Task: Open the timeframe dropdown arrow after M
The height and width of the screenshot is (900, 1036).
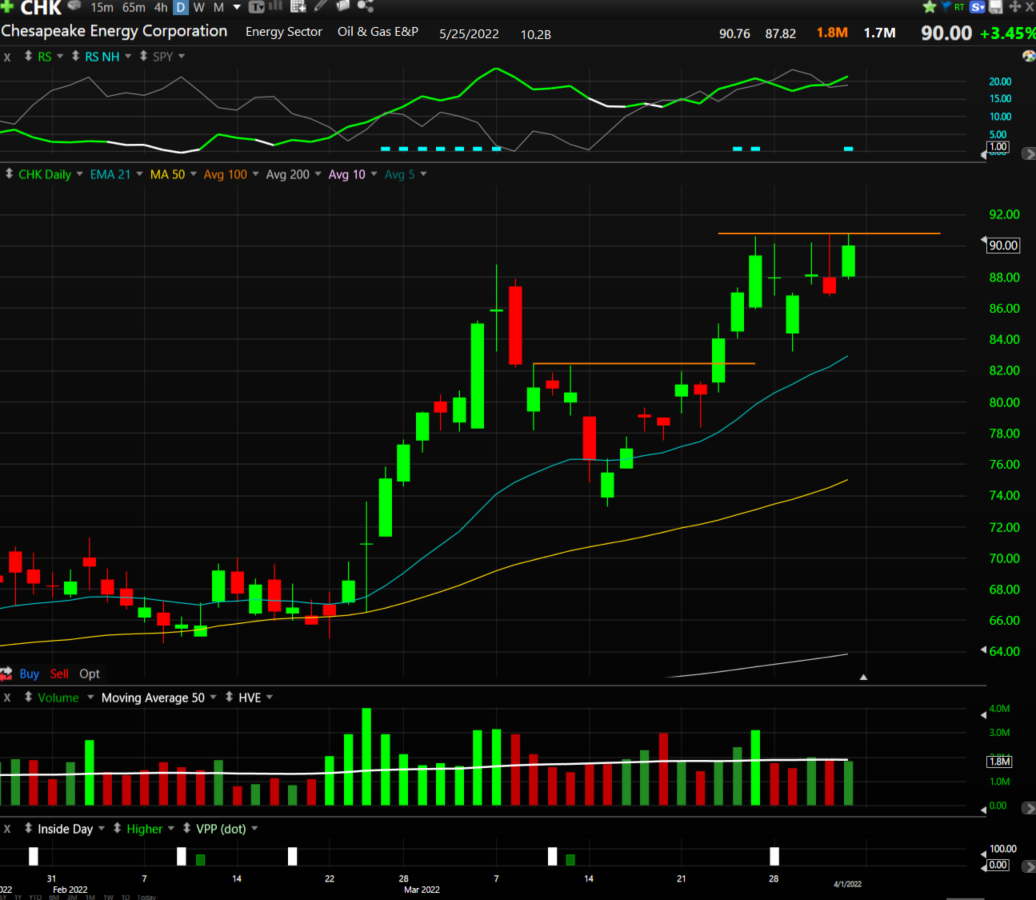Action: point(237,7)
